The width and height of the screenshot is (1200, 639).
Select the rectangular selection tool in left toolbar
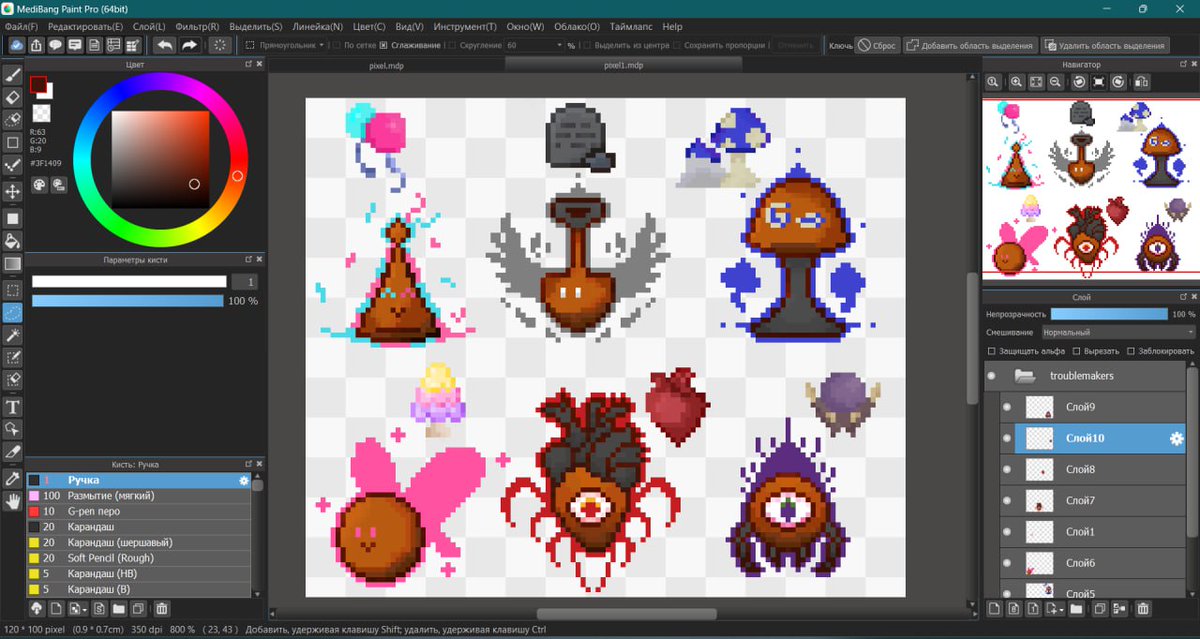tap(13, 290)
